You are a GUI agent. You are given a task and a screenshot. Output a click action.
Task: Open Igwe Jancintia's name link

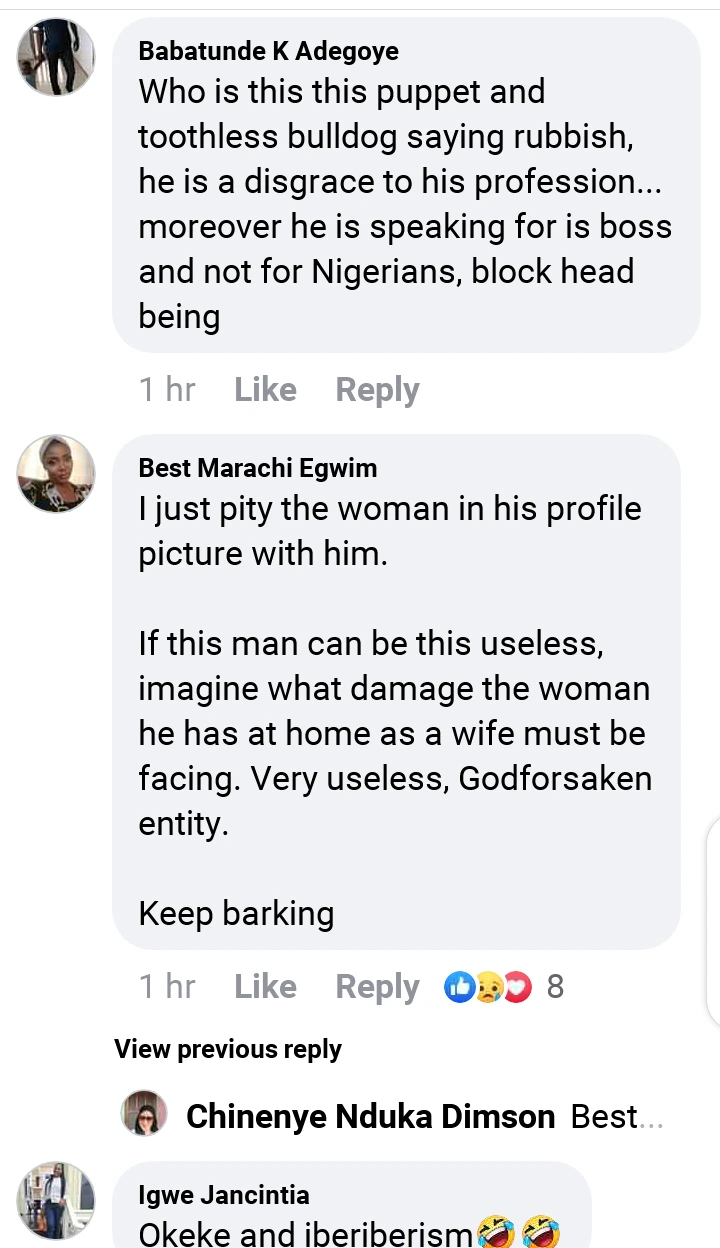tap(224, 1194)
